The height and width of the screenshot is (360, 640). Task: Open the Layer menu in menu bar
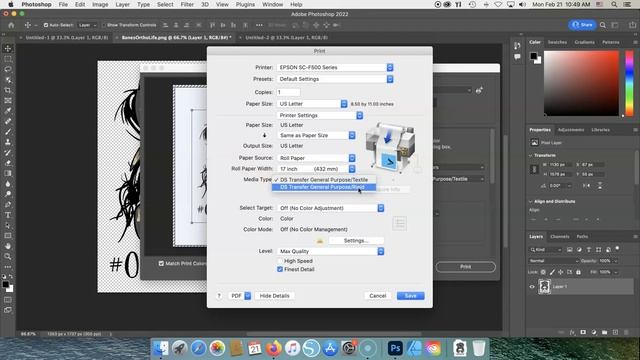click(x=122, y=4)
